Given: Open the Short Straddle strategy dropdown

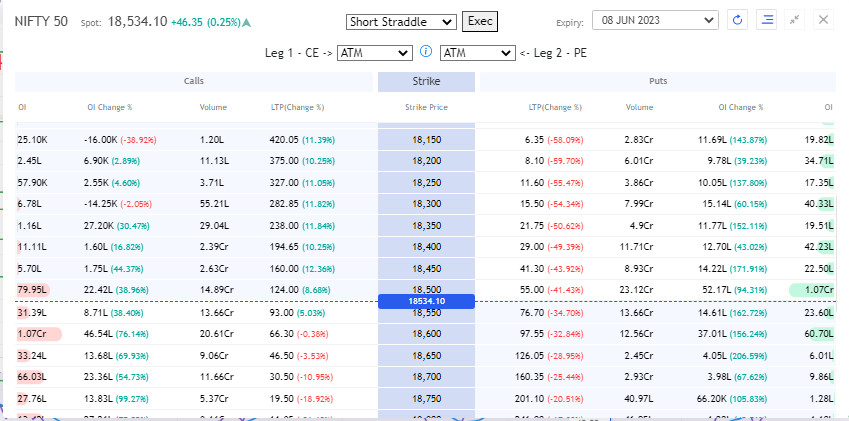Looking at the screenshot, I should tap(401, 22).
